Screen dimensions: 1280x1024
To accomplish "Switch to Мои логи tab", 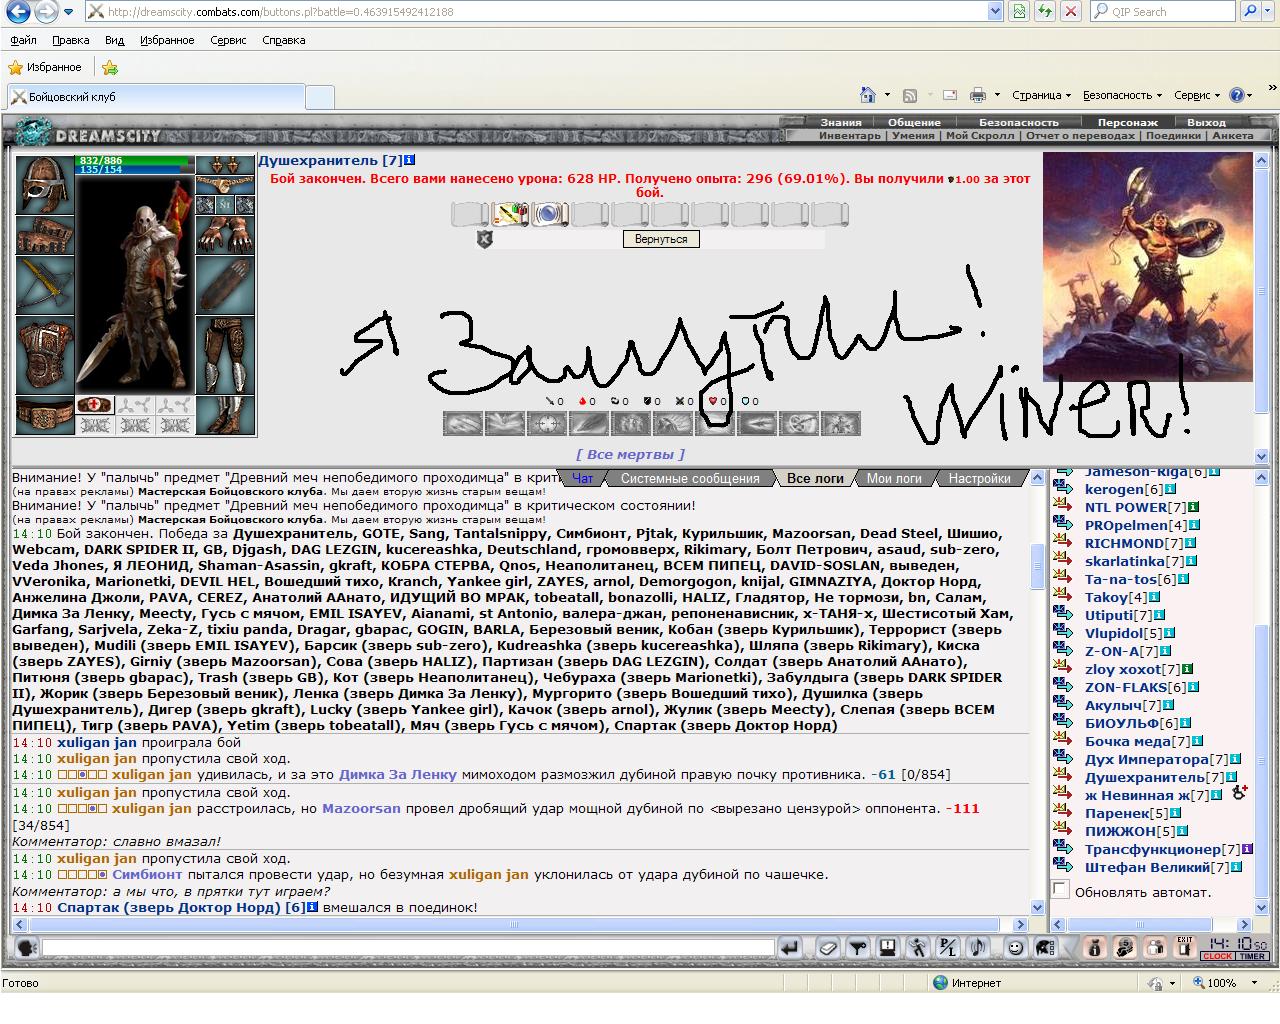I will click(x=894, y=478).
